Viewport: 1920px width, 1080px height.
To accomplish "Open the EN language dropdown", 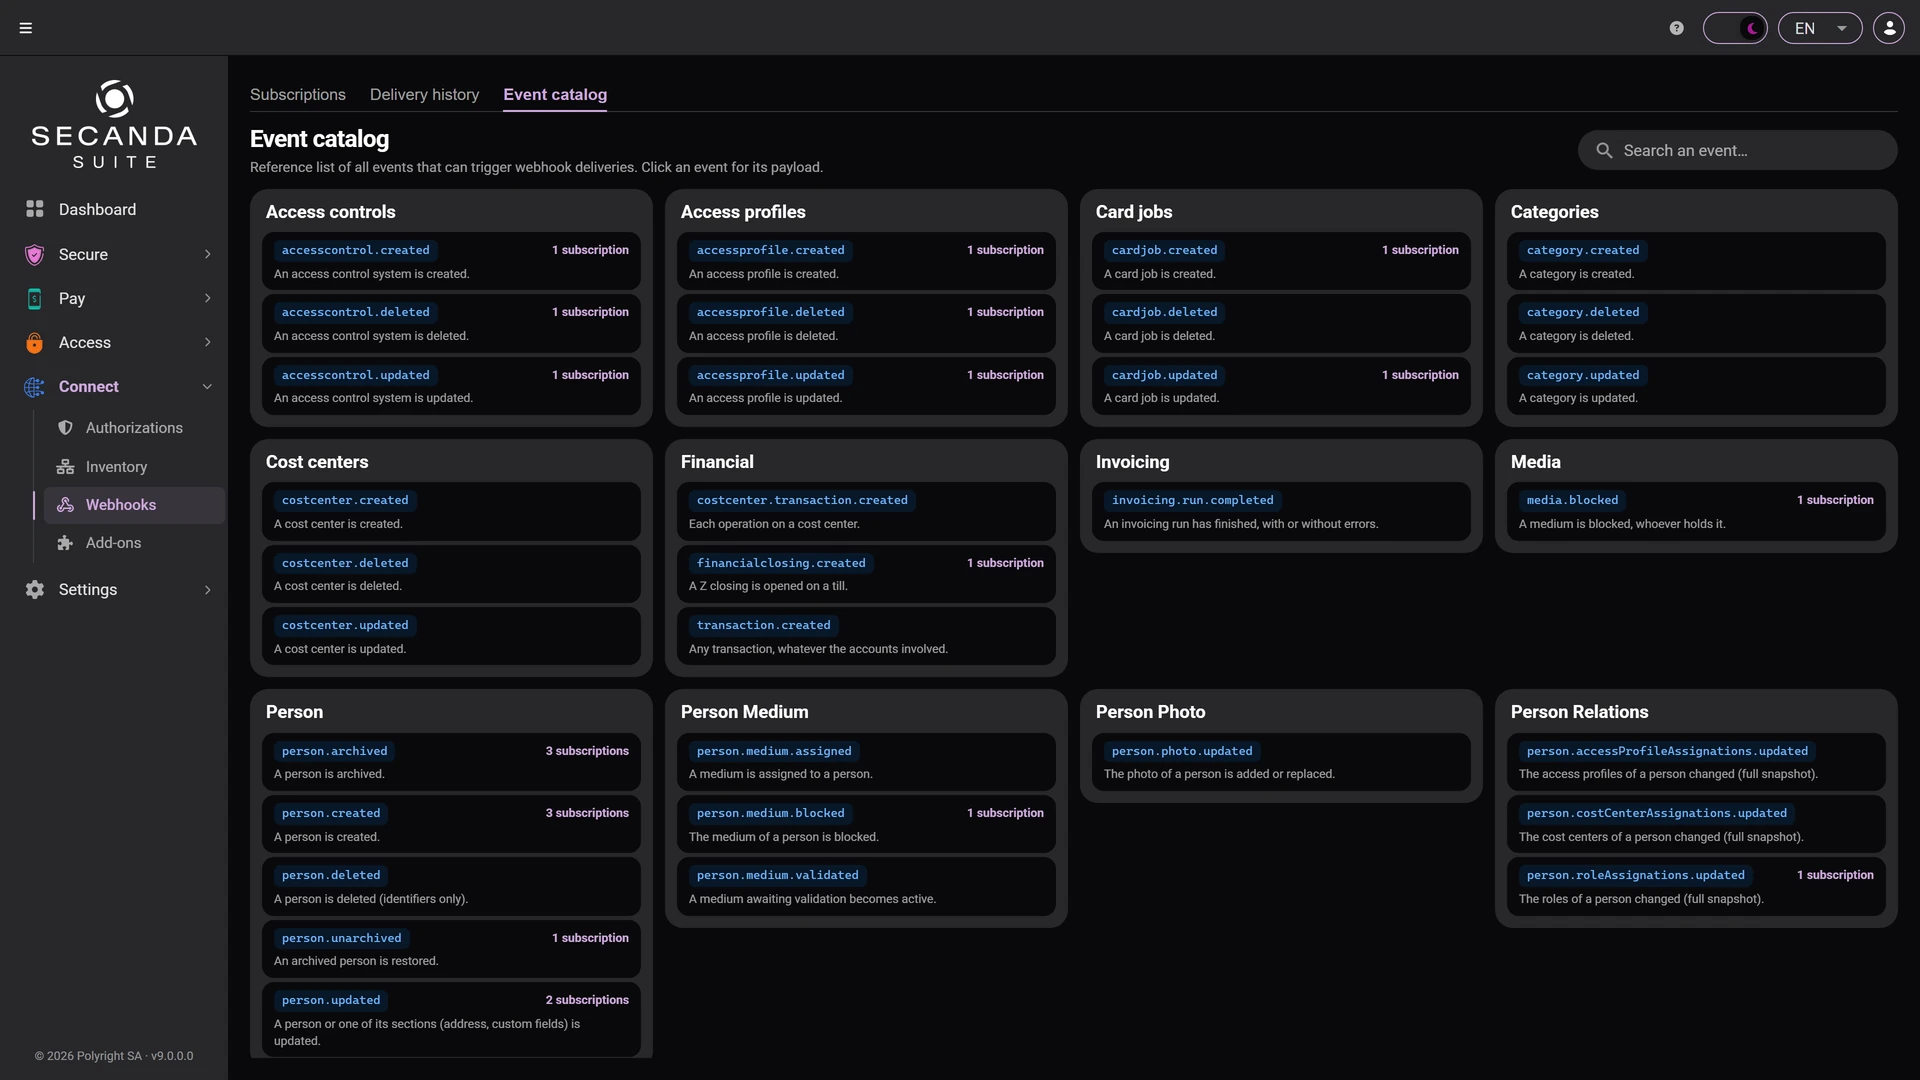I will coord(1820,28).
